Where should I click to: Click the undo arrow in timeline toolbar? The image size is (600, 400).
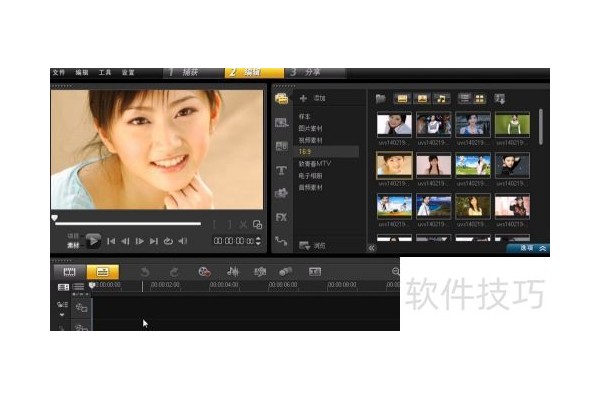pos(145,272)
